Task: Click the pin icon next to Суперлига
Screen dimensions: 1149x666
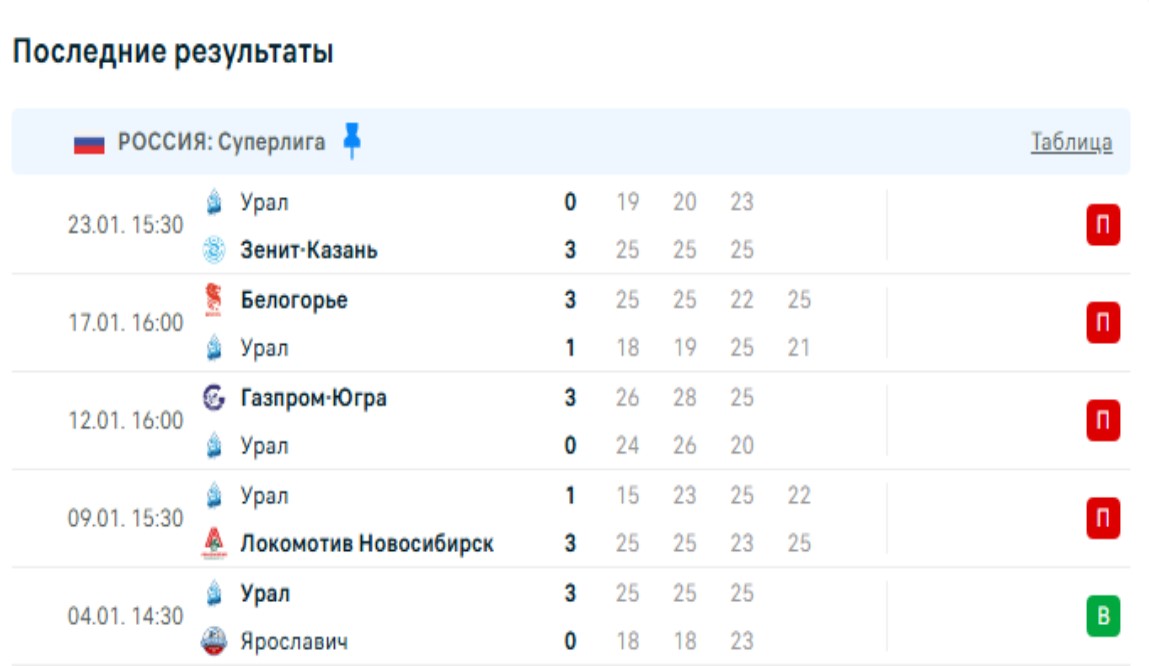Action: point(351,141)
